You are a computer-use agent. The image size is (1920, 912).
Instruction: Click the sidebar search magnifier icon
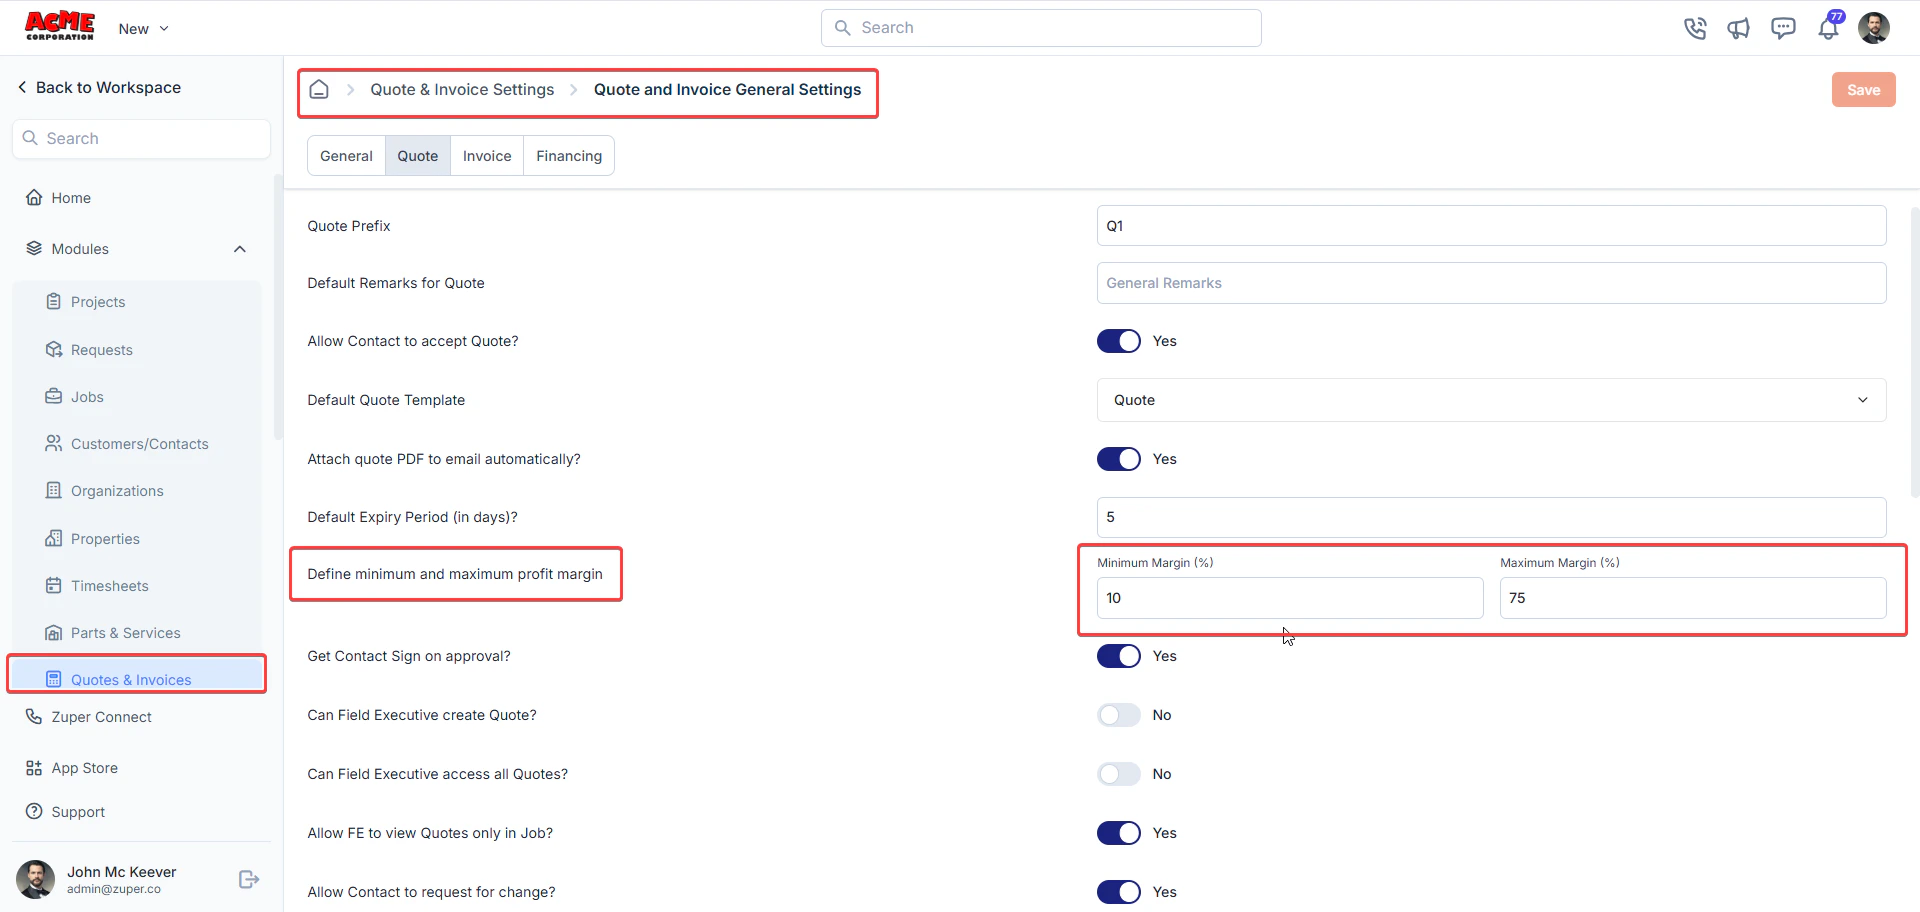coord(30,138)
